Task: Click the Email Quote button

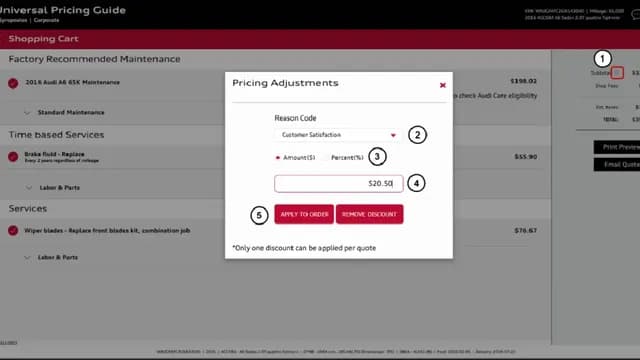Action: (x=617, y=164)
